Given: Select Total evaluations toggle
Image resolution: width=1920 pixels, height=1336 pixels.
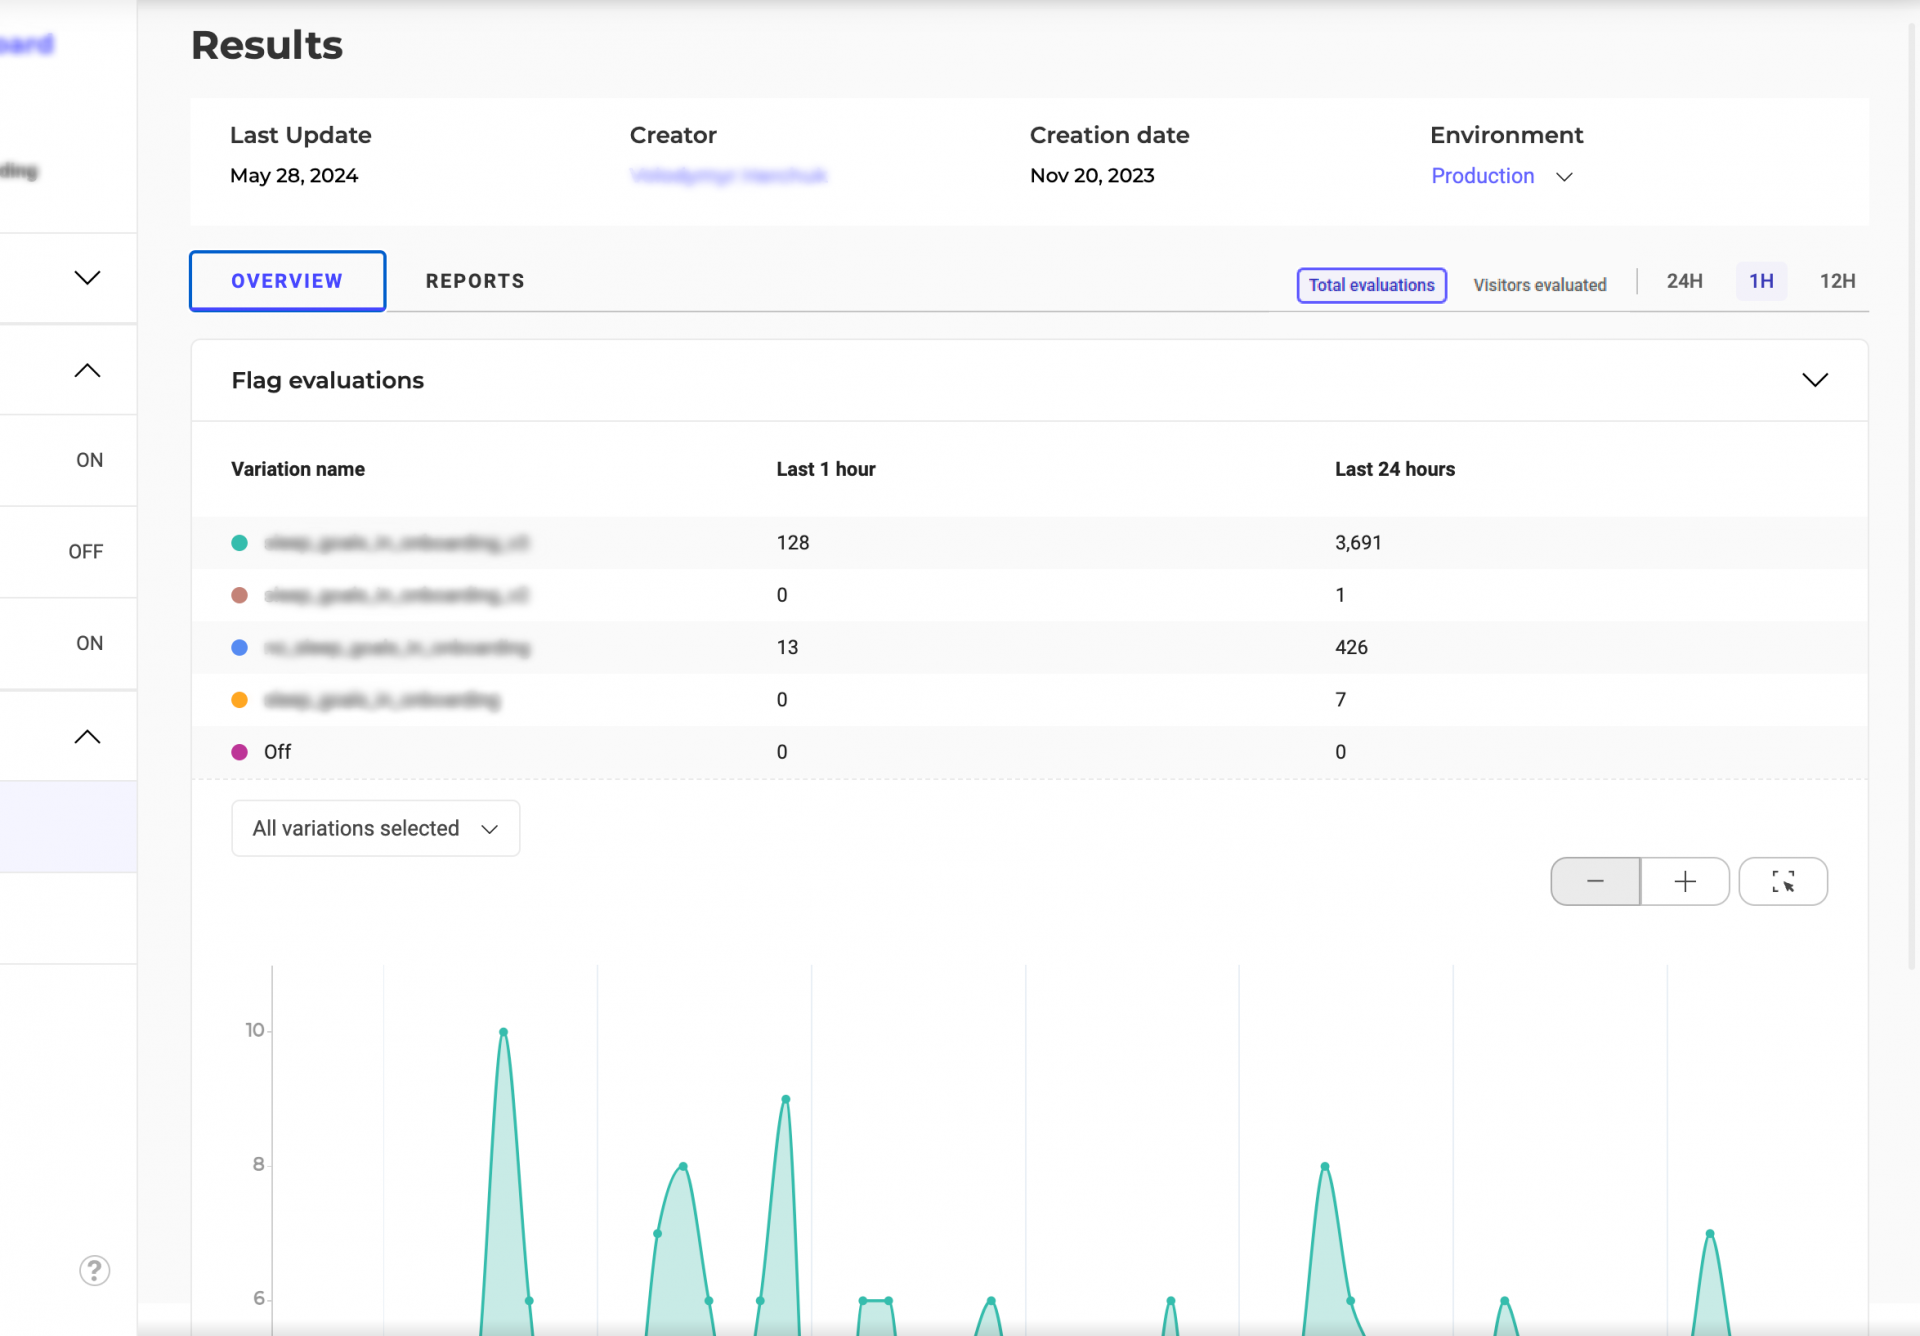Looking at the screenshot, I should point(1371,285).
